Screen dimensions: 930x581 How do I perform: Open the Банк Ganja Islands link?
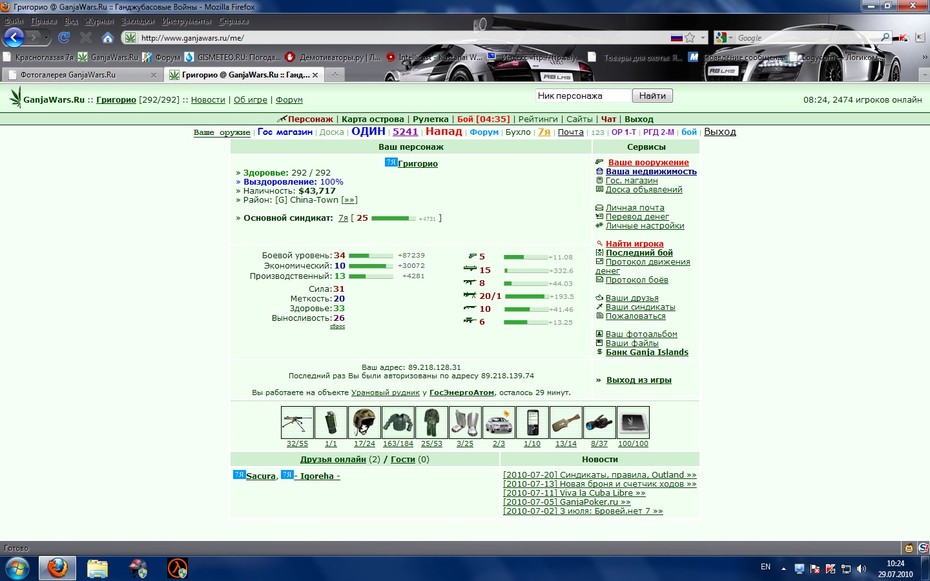(x=647, y=352)
